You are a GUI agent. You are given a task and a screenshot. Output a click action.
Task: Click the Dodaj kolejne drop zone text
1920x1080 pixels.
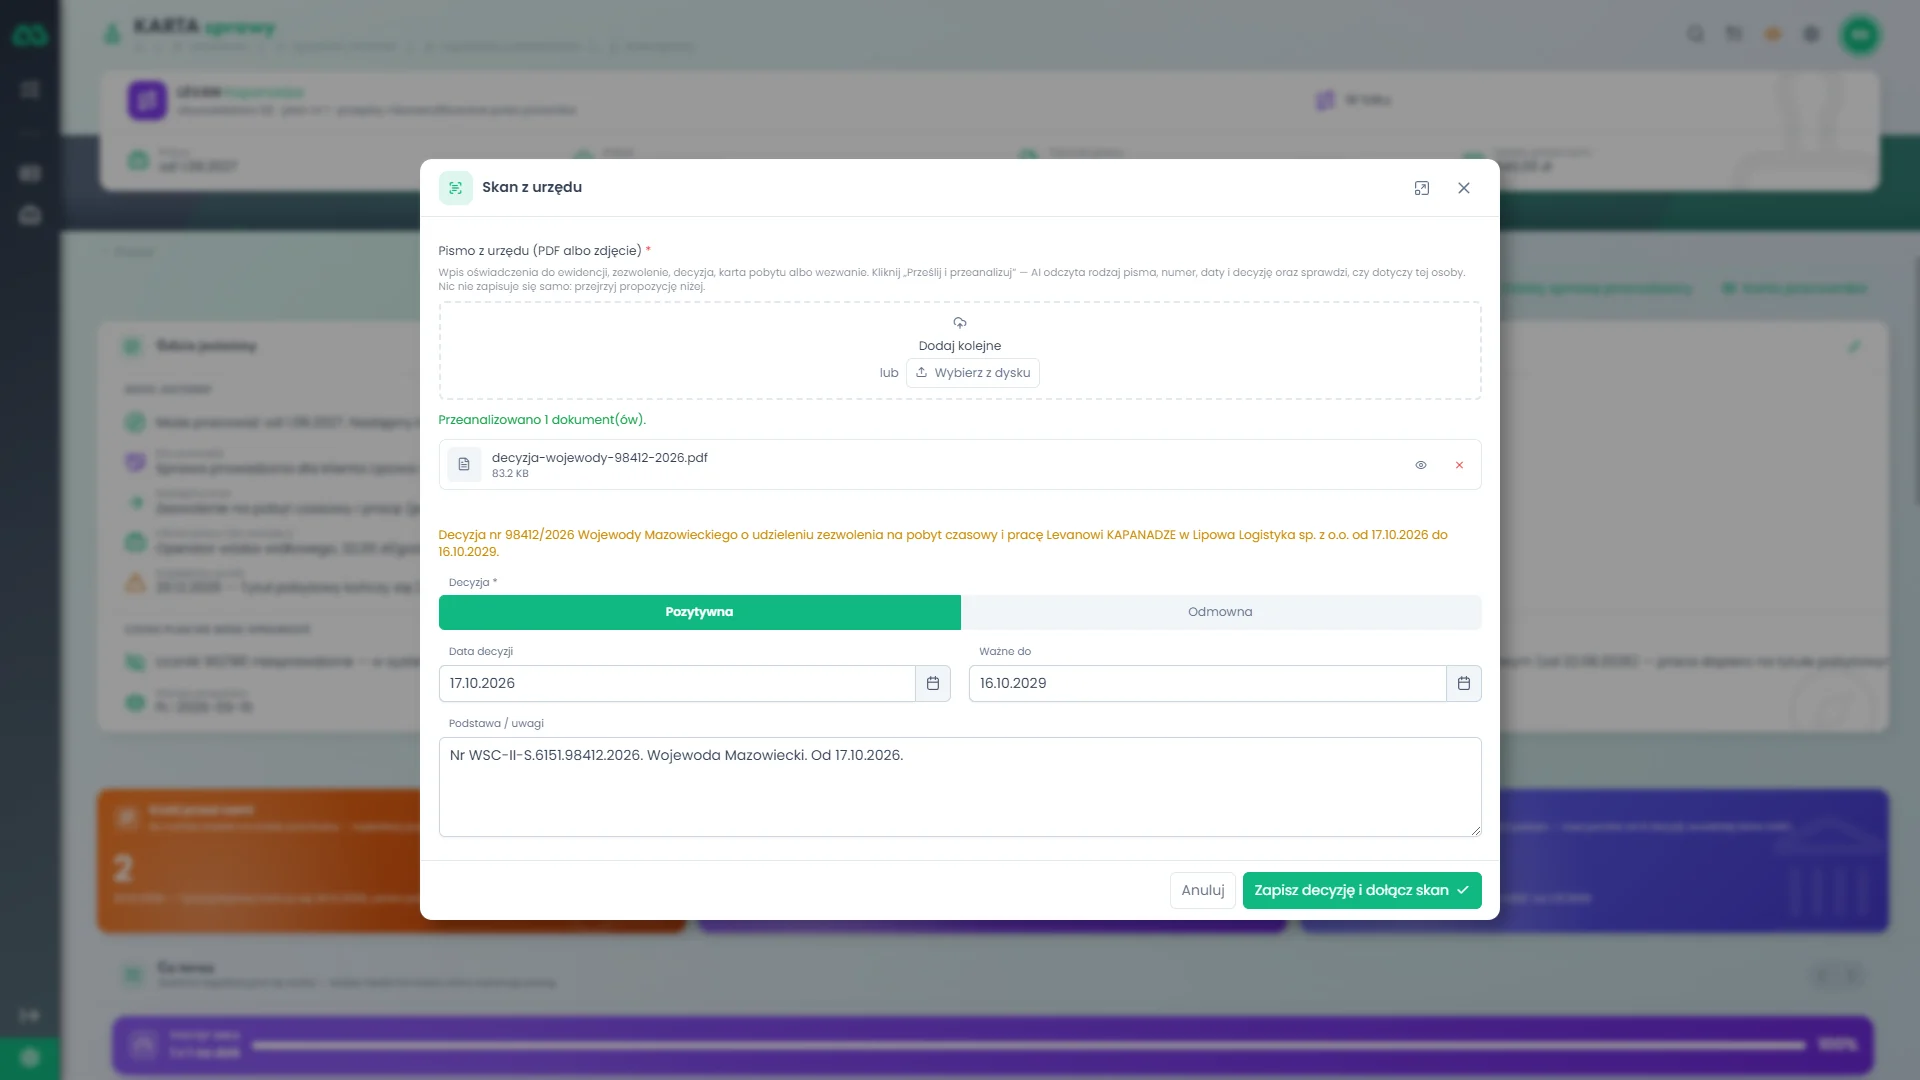(959, 346)
